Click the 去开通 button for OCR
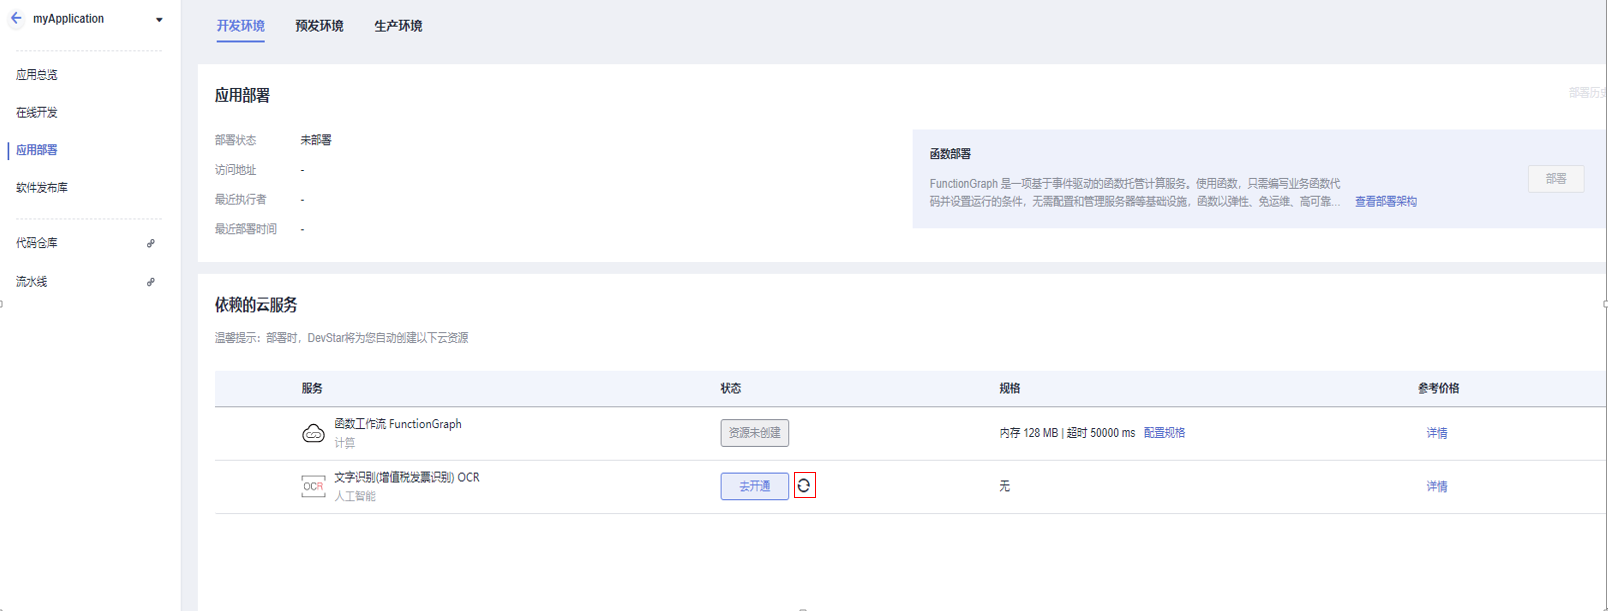This screenshot has height=611, width=1608. (755, 486)
